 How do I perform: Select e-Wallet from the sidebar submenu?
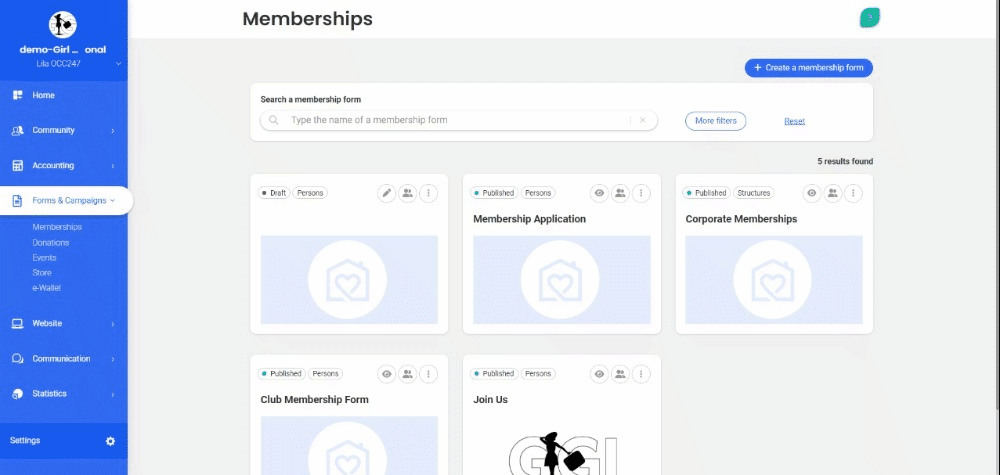[x=47, y=288]
